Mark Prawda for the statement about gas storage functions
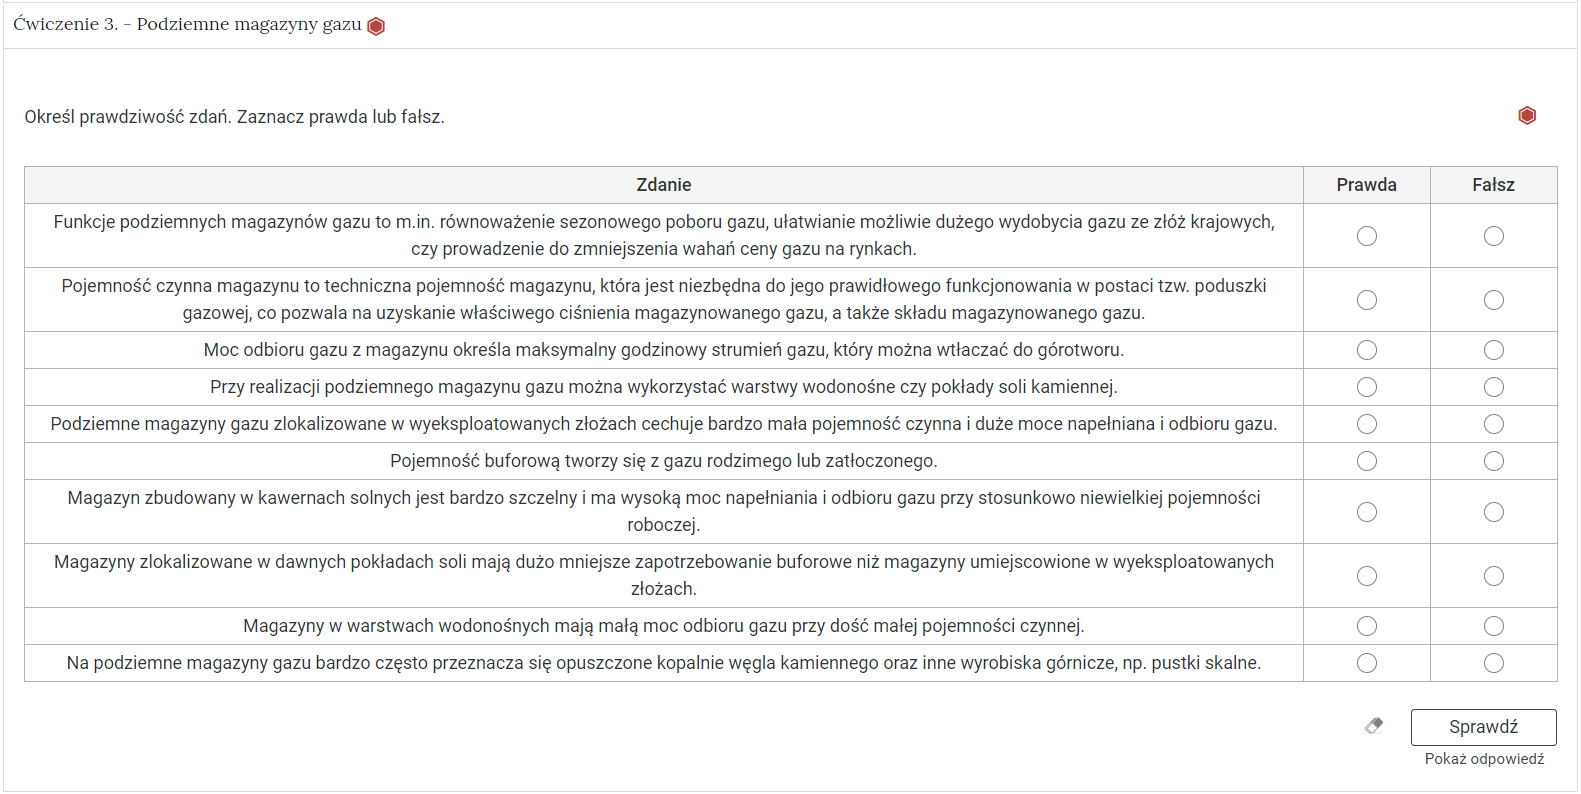Viewport: 1581px width, 794px height. point(1366,236)
